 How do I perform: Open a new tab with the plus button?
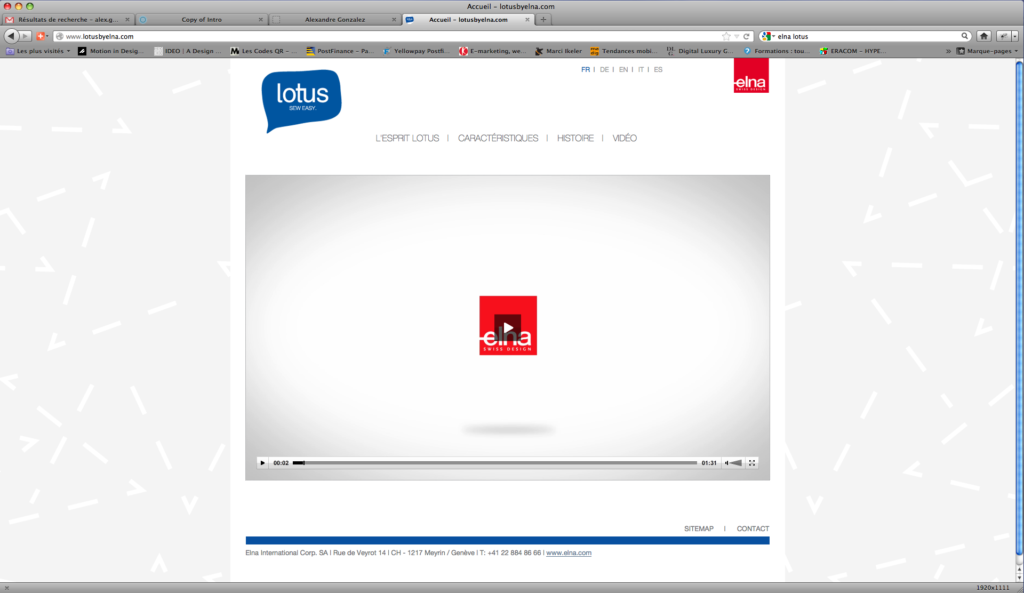pos(543,19)
